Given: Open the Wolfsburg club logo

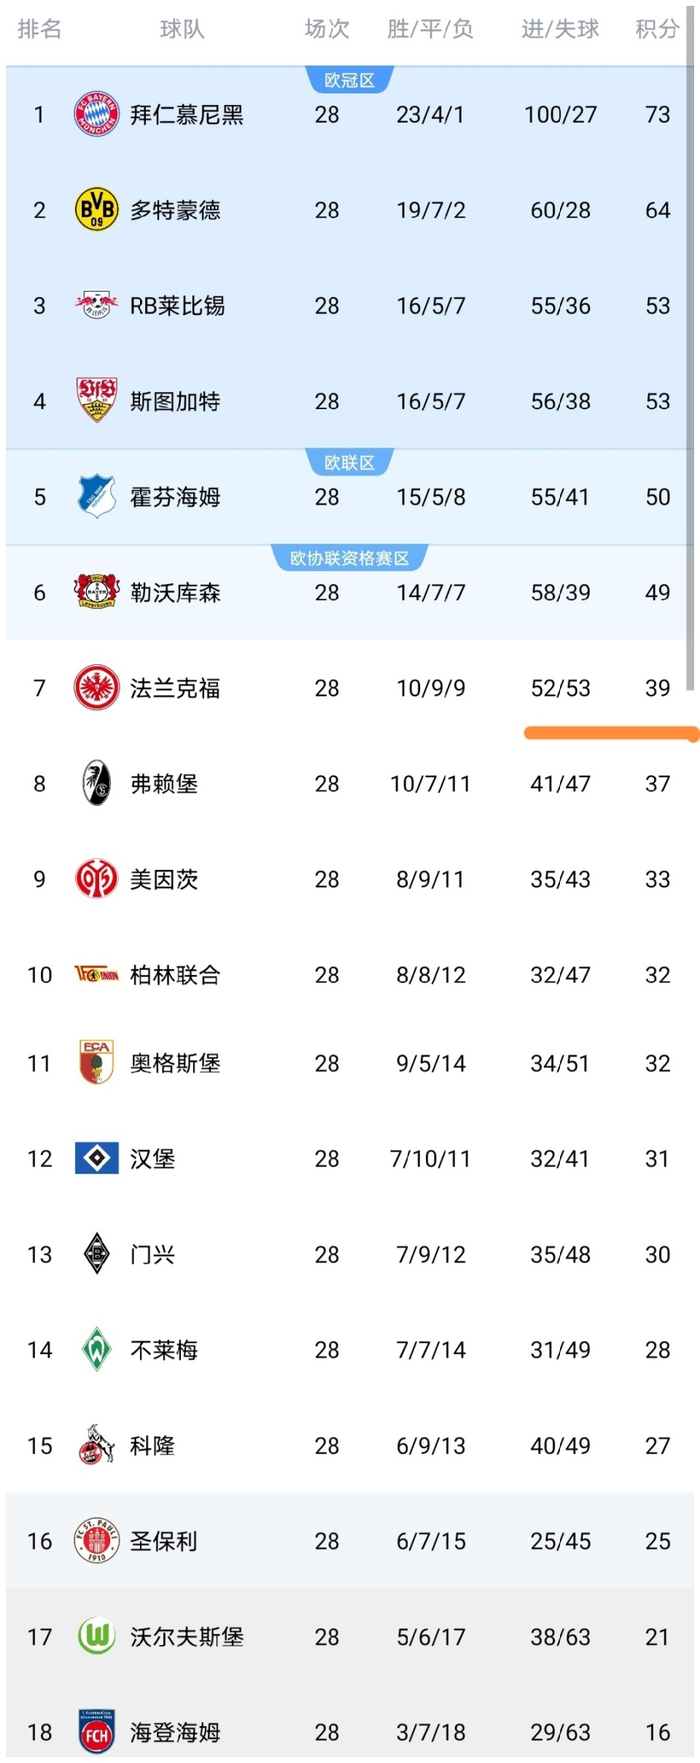Looking at the screenshot, I should (x=95, y=1636).
